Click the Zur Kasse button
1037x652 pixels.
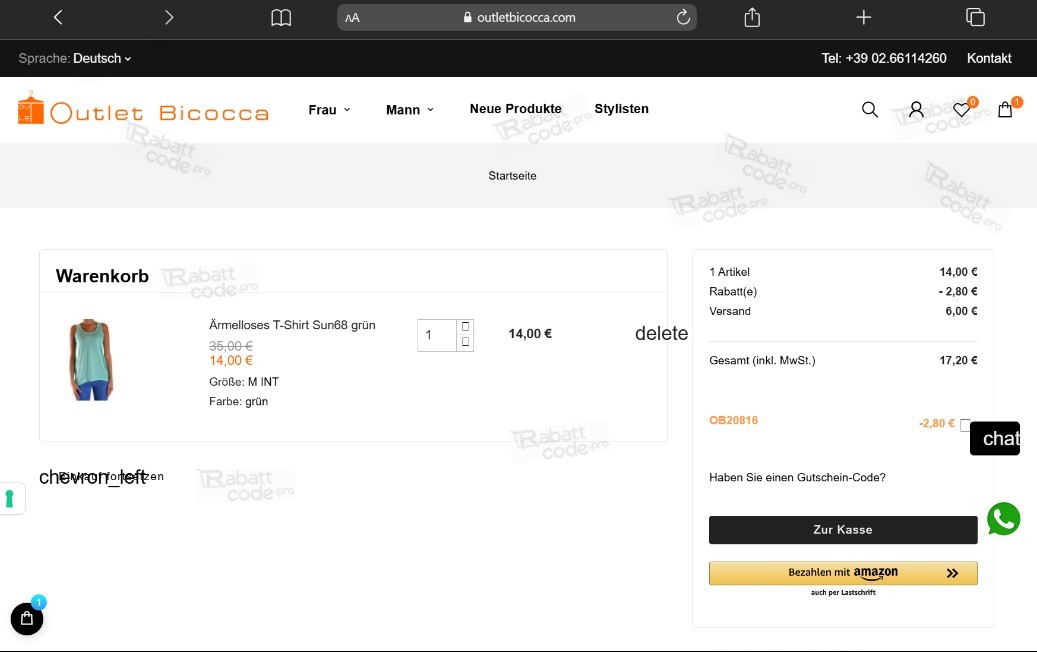click(843, 530)
